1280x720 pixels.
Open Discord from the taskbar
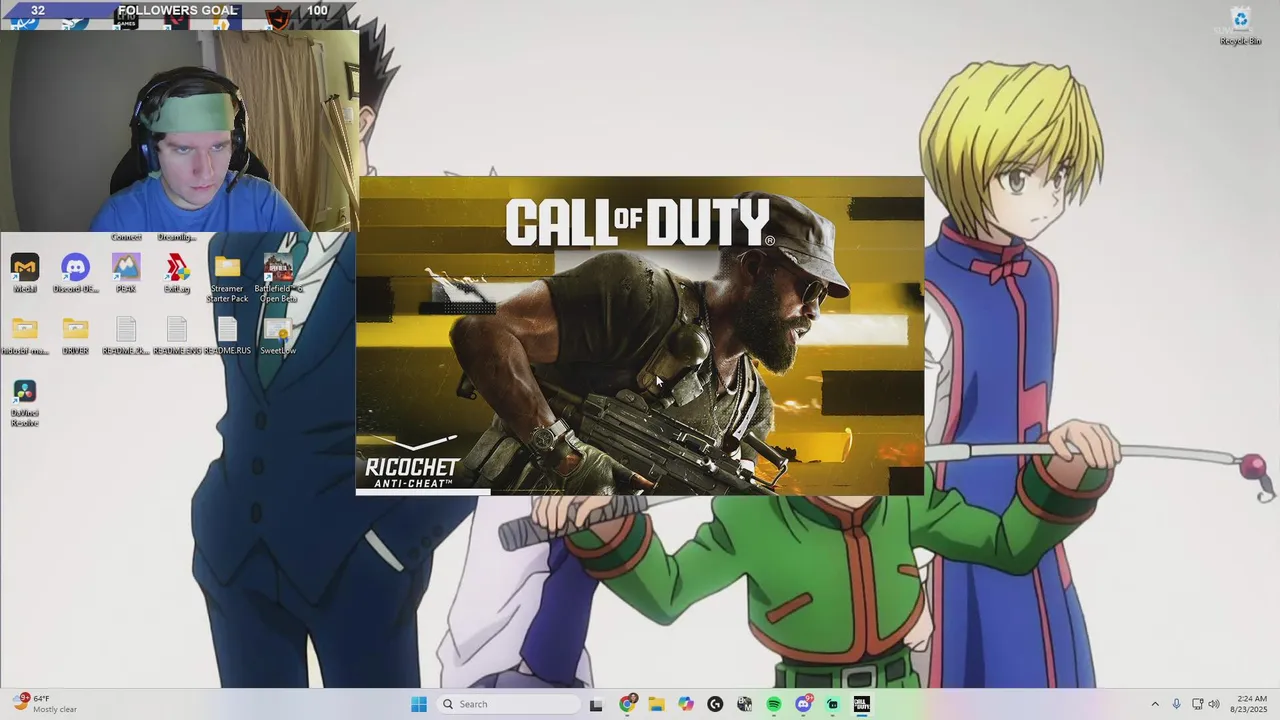coord(803,704)
